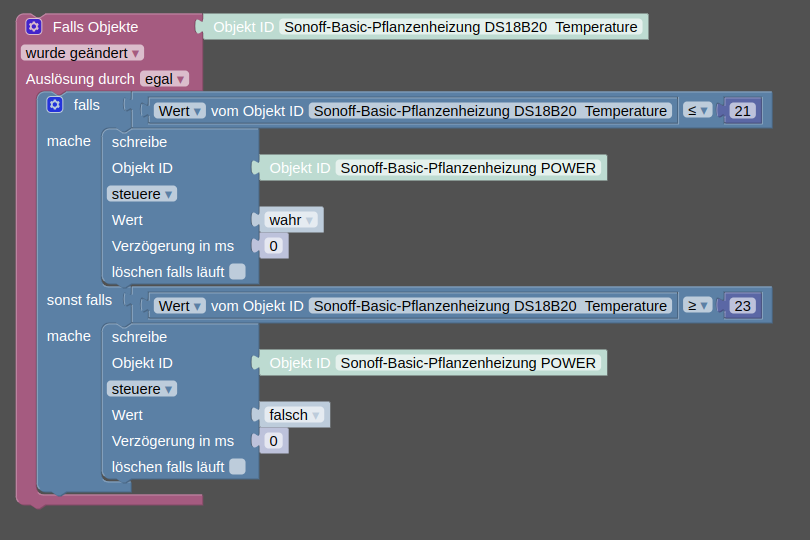Open the ≤ comparison operator dropdown
Viewport: 810px width, 540px height.
697,111
